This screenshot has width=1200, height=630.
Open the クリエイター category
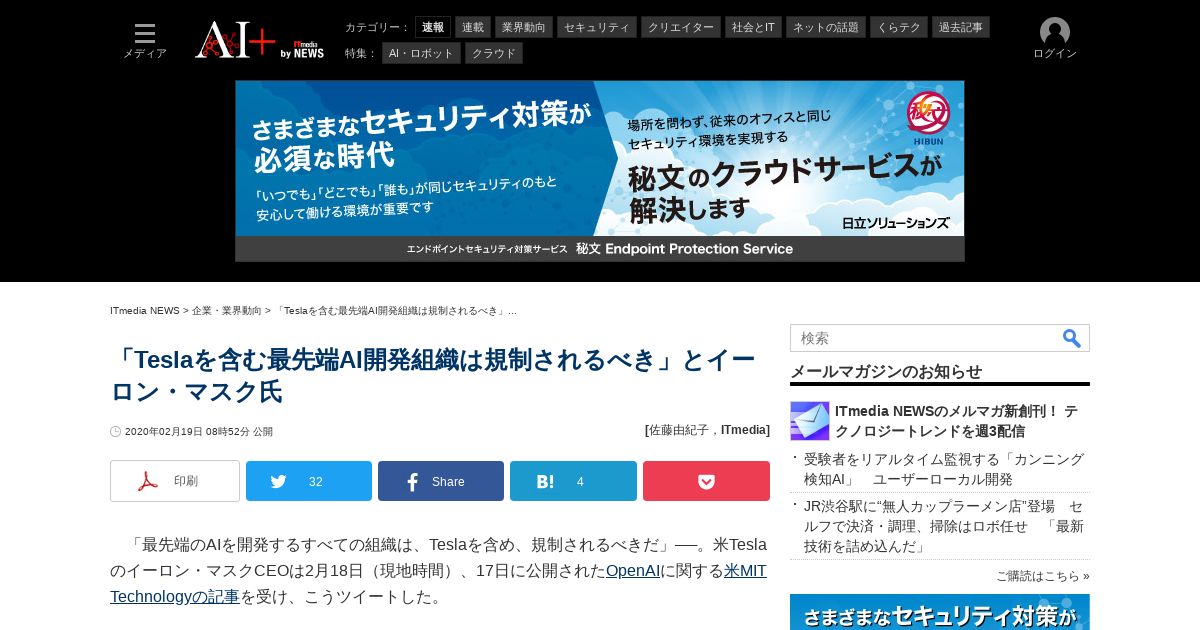pyautogui.click(x=681, y=27)
